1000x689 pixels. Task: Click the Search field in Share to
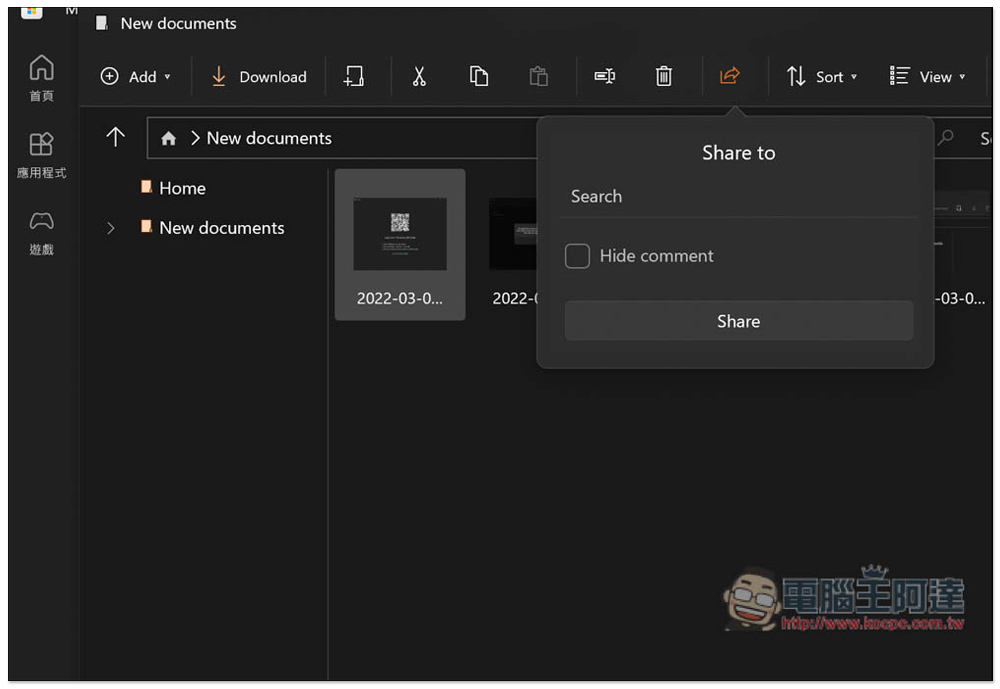pos(739,196)
